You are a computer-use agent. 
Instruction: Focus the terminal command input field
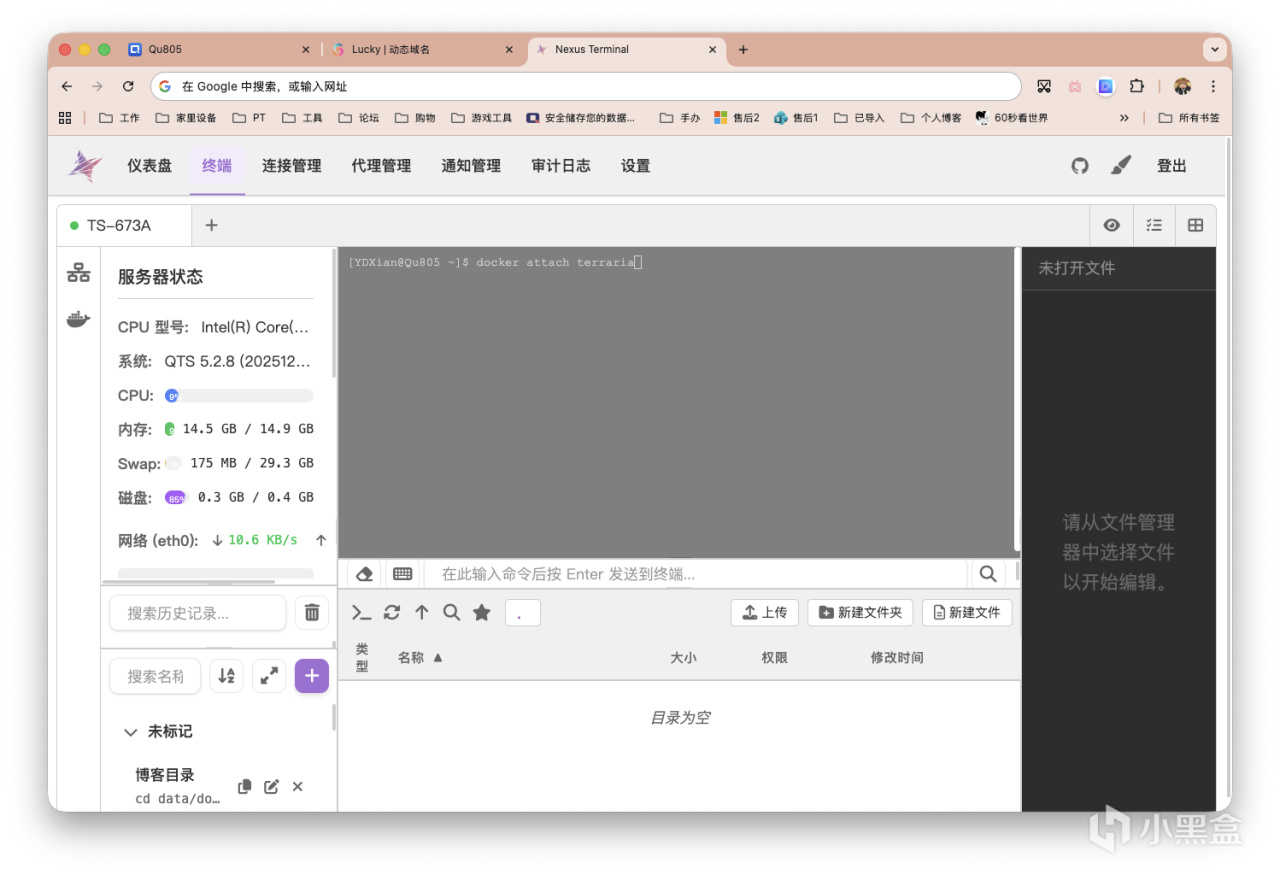coord(696,574)
